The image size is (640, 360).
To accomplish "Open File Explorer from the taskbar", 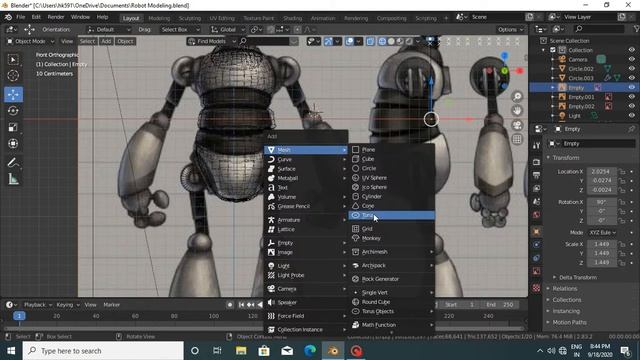I will coord(241,351).
